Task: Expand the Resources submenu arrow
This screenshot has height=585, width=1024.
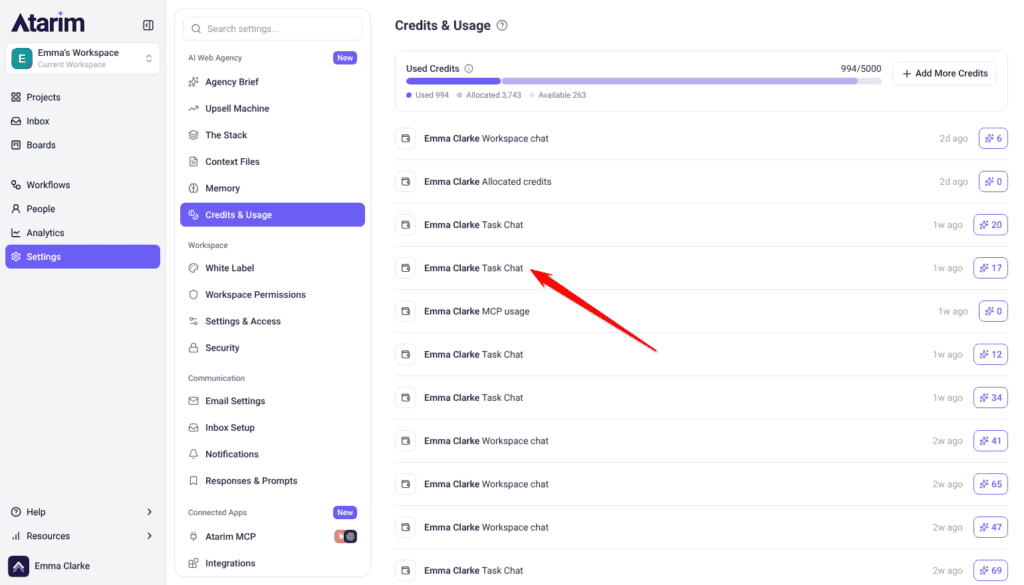Action: [x=150, y=536]
